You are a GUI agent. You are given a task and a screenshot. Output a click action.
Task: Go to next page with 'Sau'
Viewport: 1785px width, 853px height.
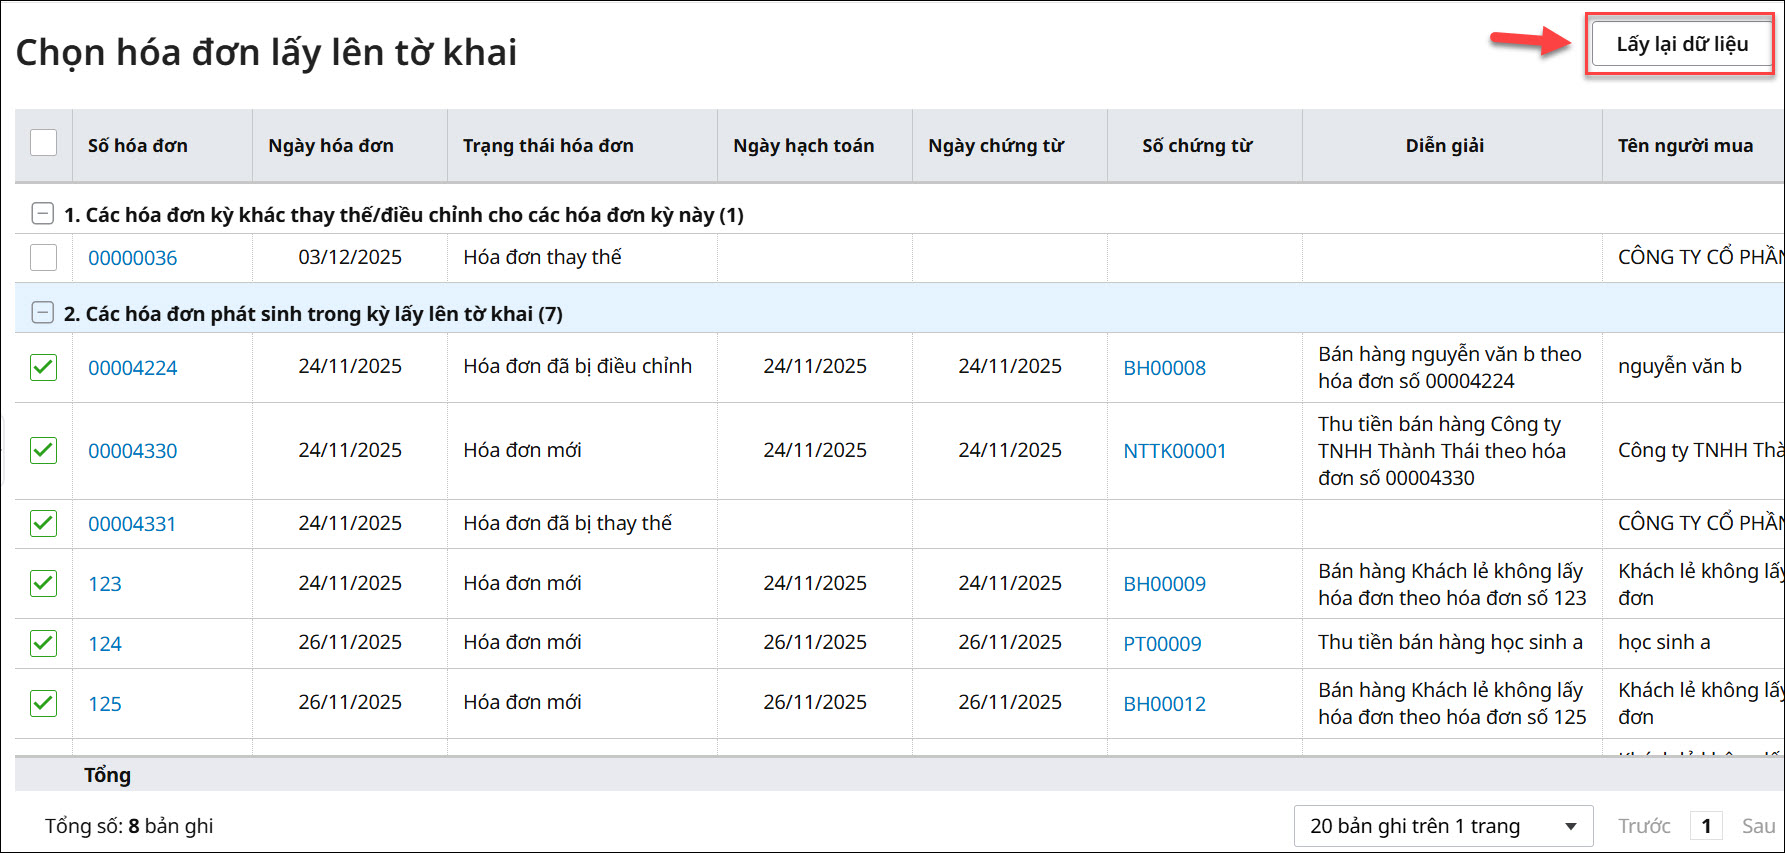coord(1757,826)
